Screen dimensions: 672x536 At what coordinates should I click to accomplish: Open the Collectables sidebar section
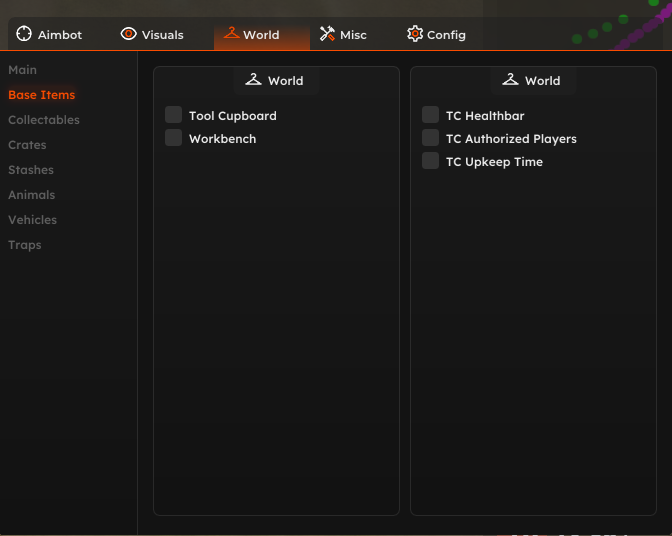pos(44,120)
